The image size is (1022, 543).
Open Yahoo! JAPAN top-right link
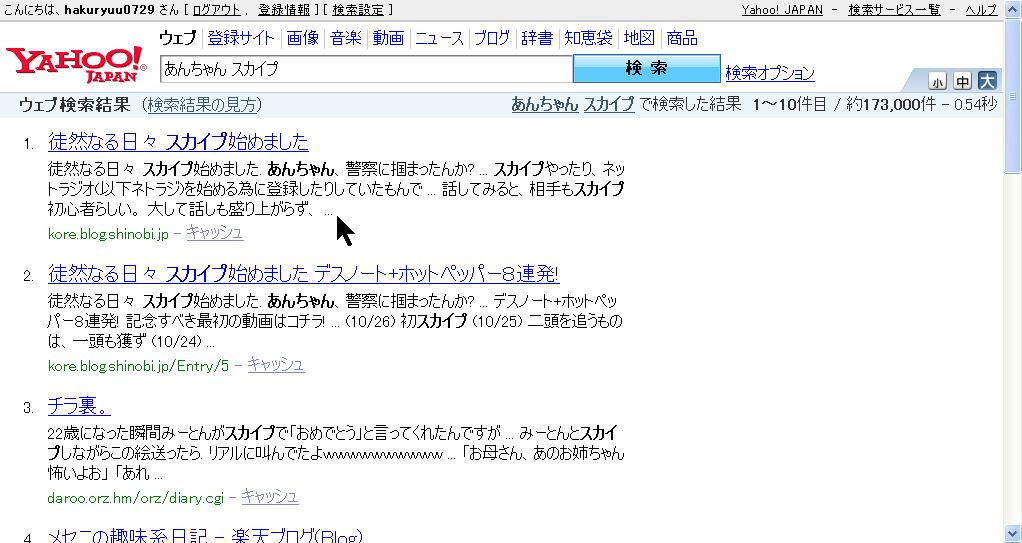pyautogui.click(x=782, y=10)
